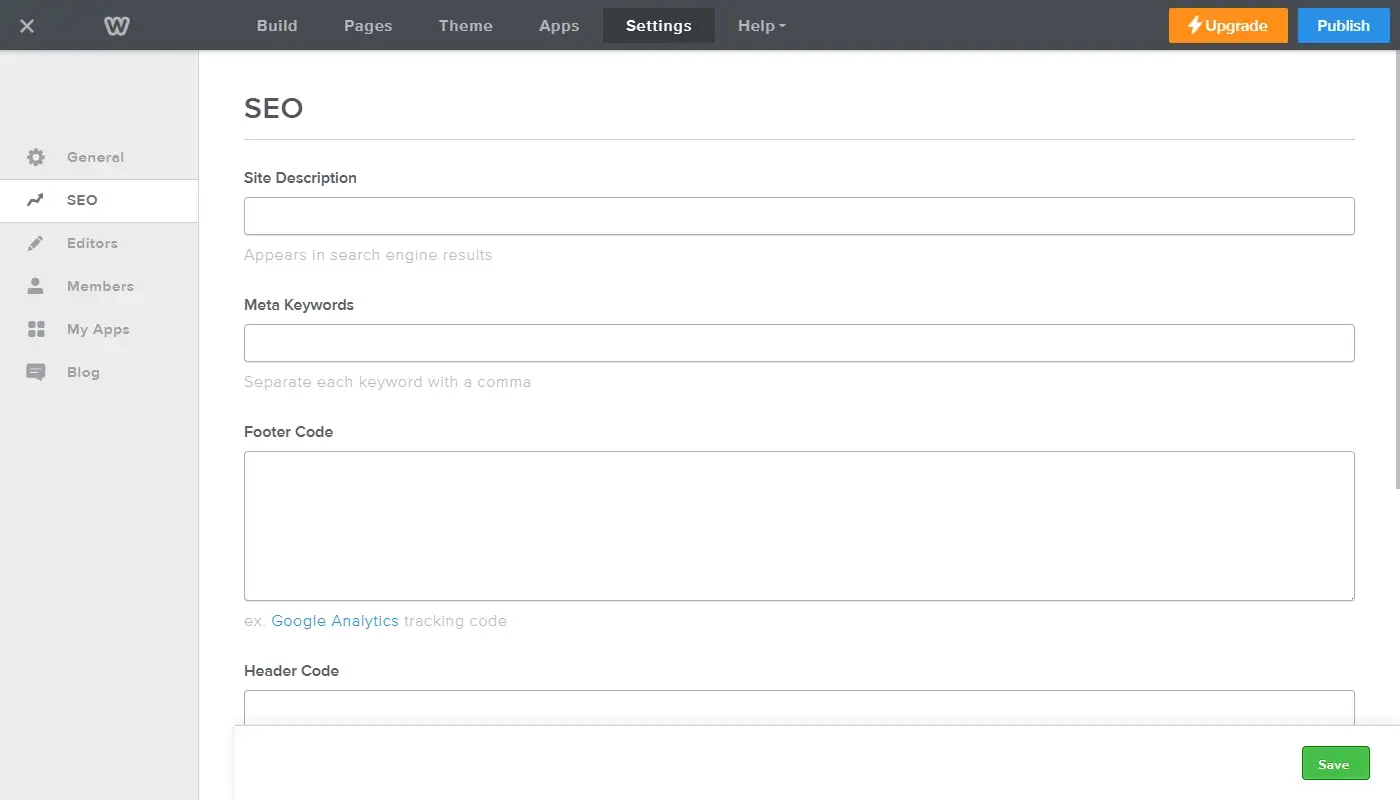Follow the Google Analytics link

(335, 621)
